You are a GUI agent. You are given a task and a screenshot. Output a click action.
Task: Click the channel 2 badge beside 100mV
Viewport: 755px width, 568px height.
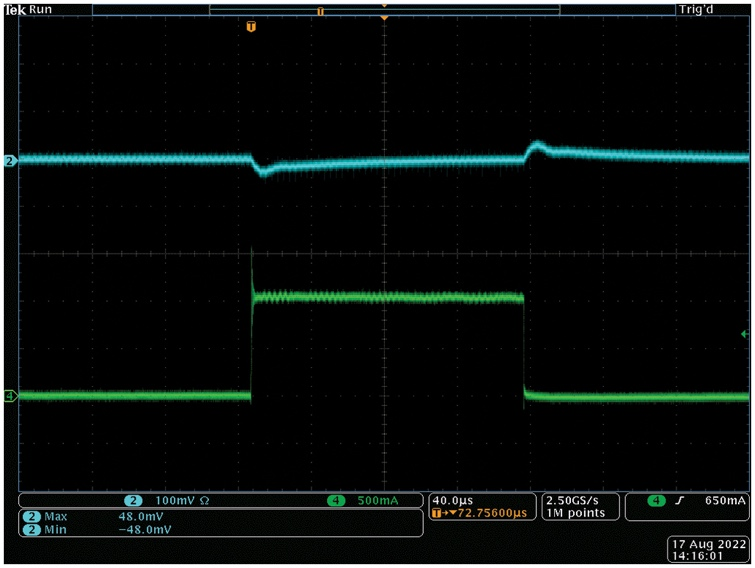click(x=133, y=501)
